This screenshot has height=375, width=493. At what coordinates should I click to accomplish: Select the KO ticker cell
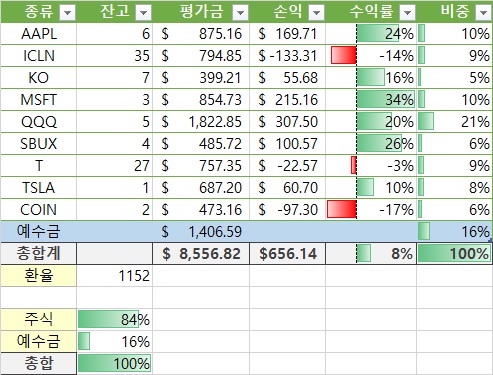(39, 78)
